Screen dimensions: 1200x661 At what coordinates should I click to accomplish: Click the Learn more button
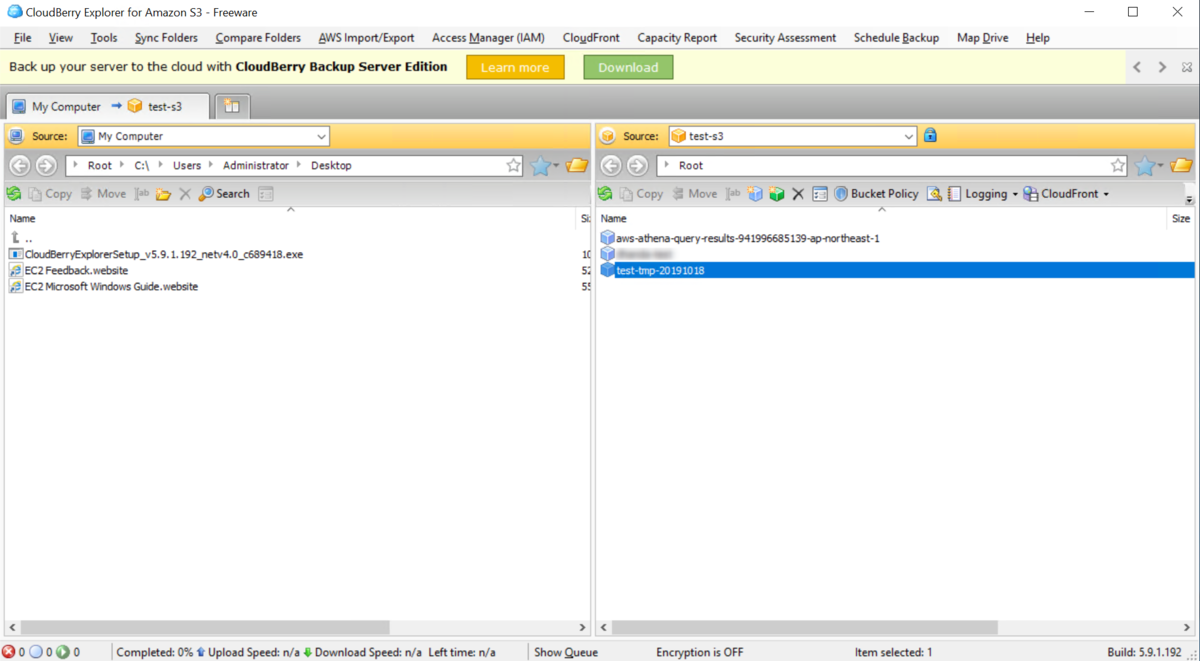515,67
